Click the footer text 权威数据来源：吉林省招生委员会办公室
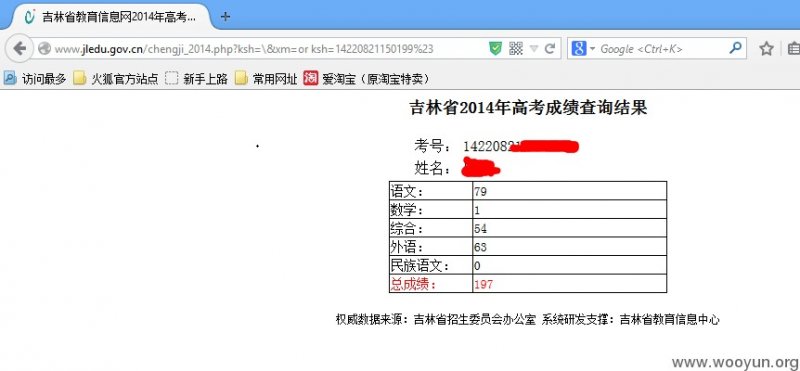 [x=436, y=320]
